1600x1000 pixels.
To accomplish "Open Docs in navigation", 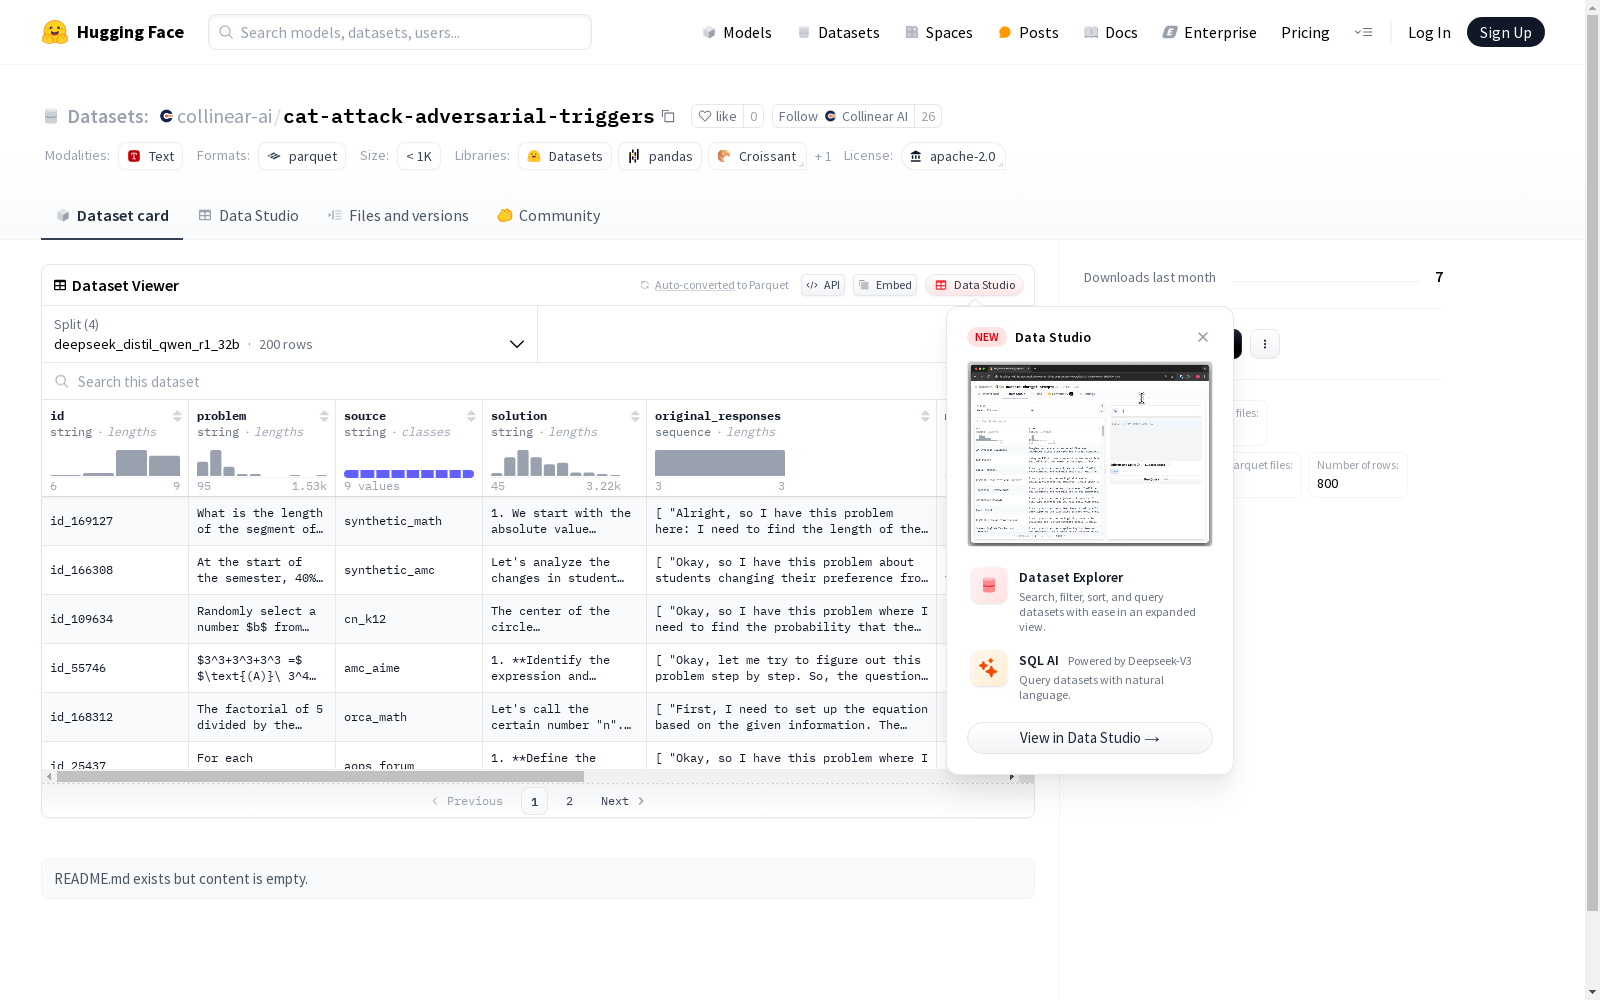I will [x=1110, y=32].
